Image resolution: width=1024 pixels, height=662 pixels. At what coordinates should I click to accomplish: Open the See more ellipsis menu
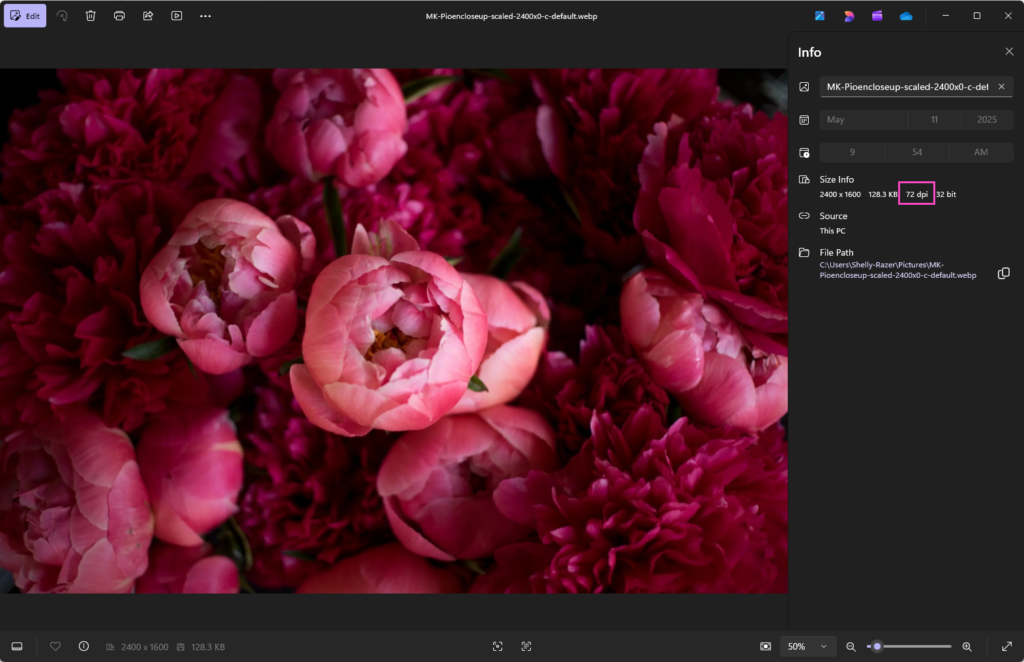(205, 16)
